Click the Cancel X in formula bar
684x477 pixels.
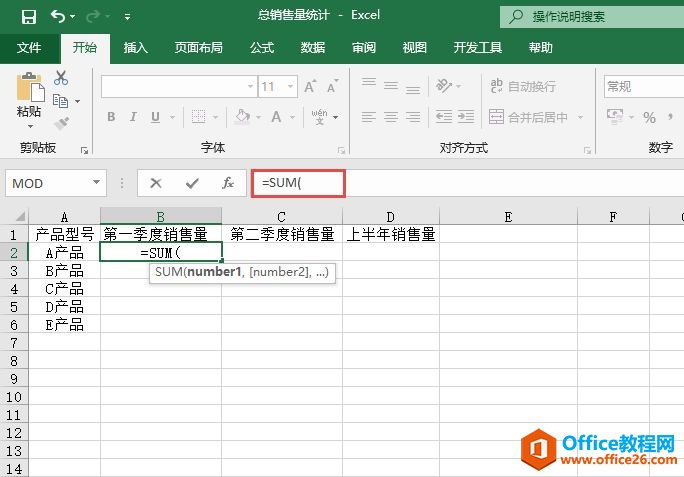point(156,183)
